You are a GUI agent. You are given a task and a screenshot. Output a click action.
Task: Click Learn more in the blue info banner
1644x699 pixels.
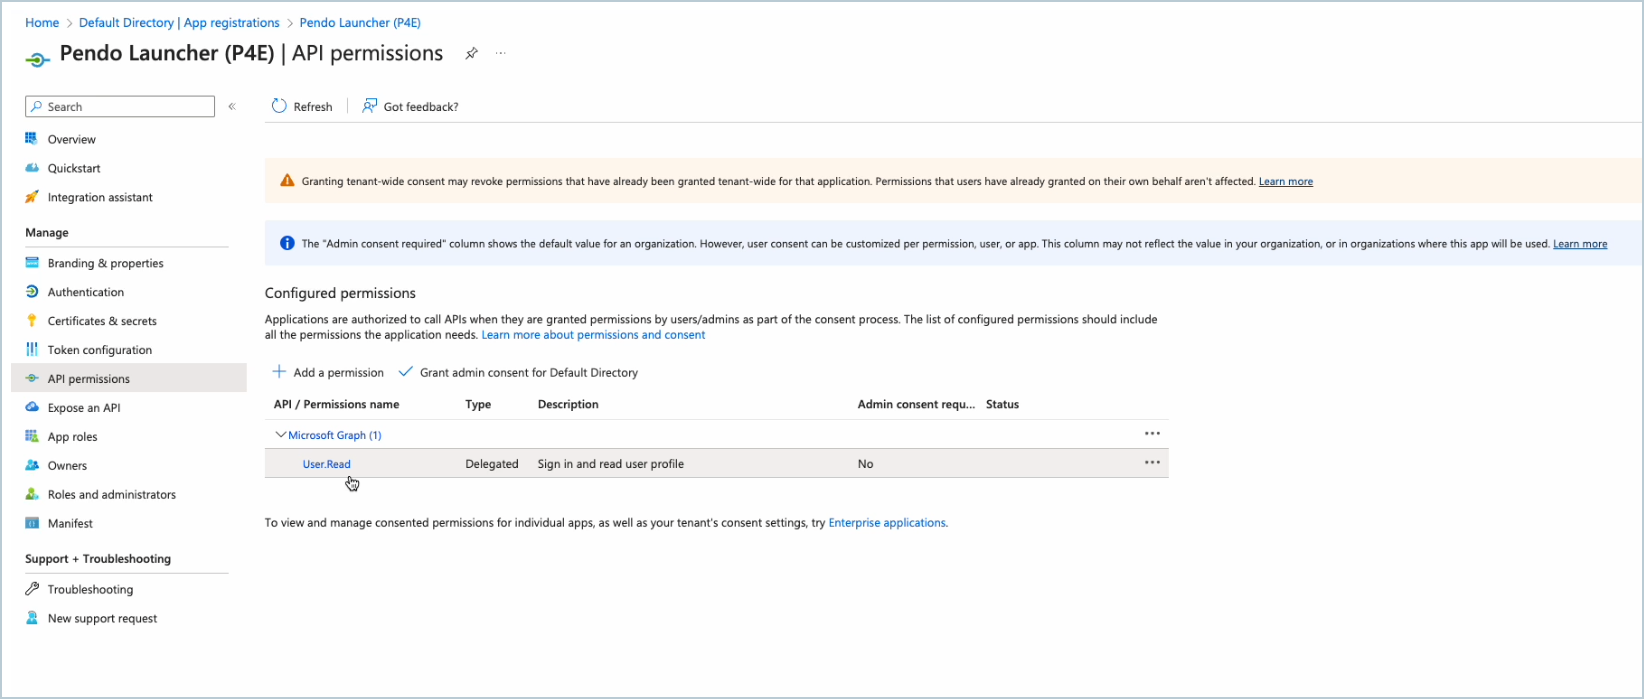coord(1580,244)
